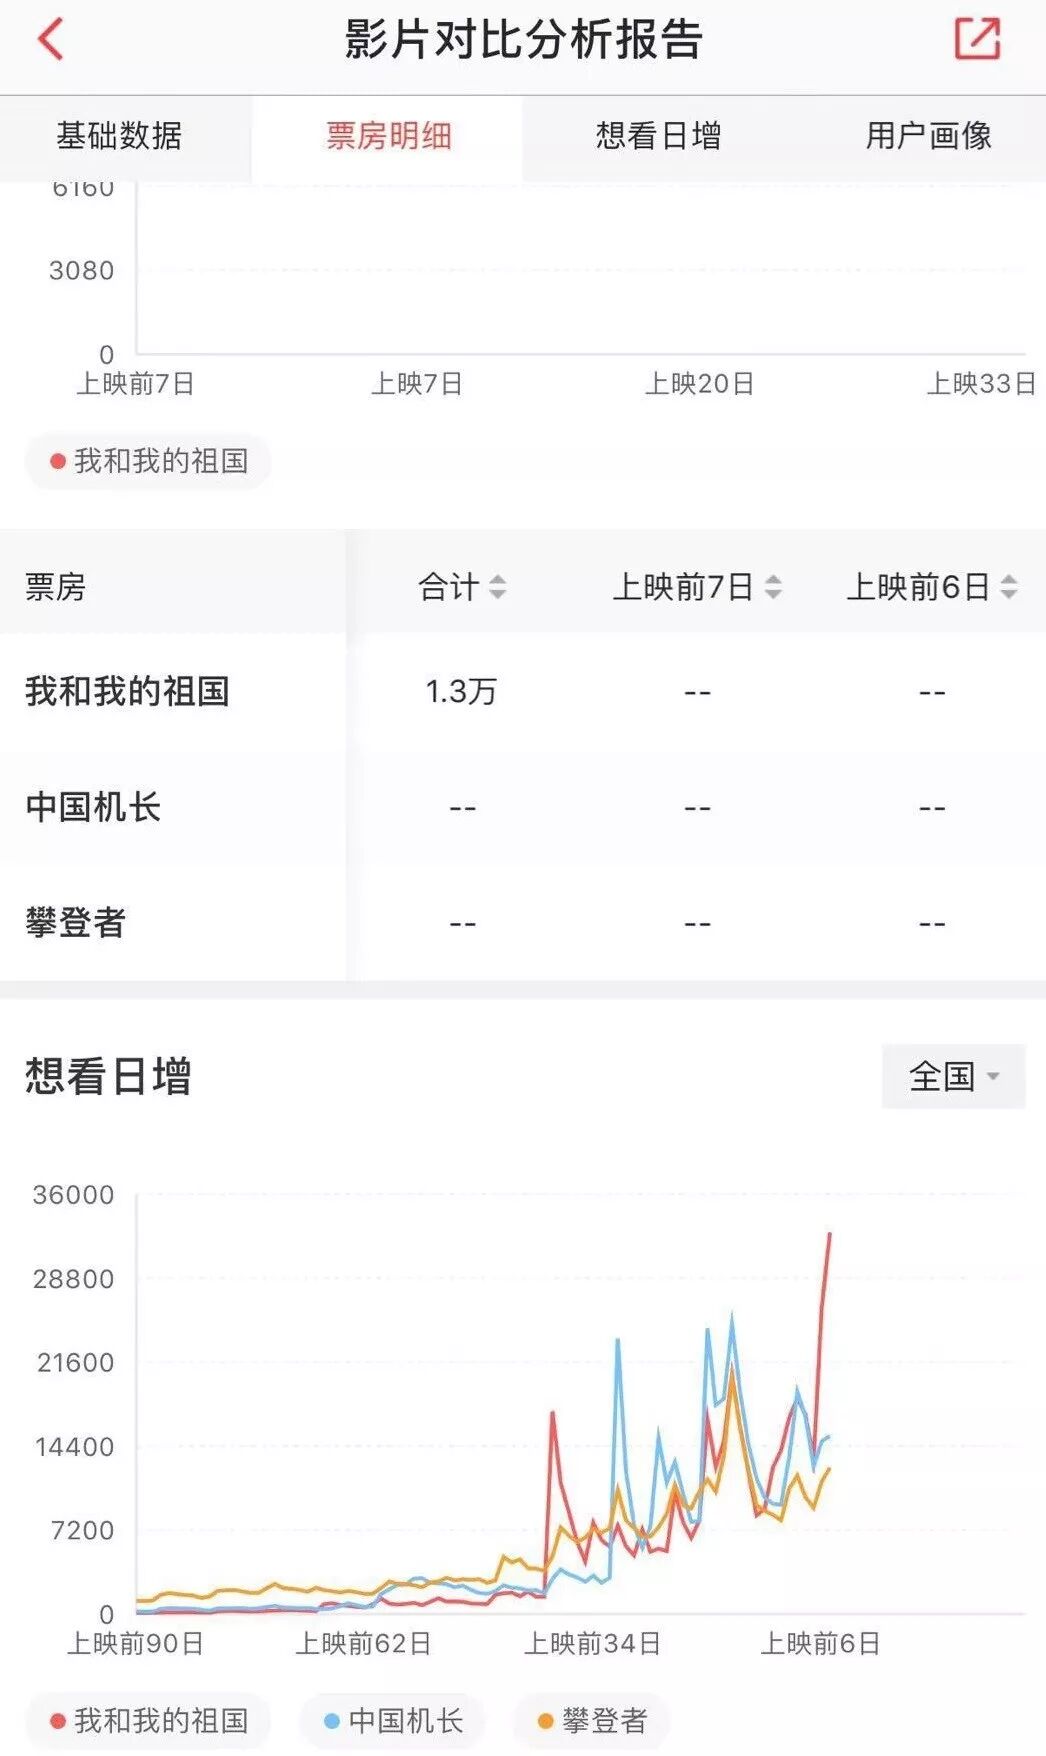Click the page title 影片对比分析报告
This screenshot has height=1756, width=1046.
523,40
